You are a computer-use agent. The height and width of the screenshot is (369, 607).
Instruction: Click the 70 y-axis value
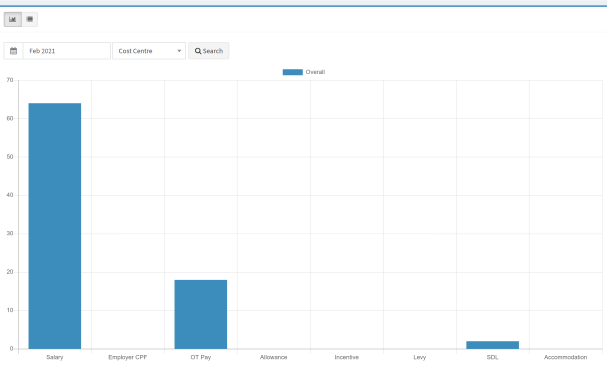click(x=10, y=80)
